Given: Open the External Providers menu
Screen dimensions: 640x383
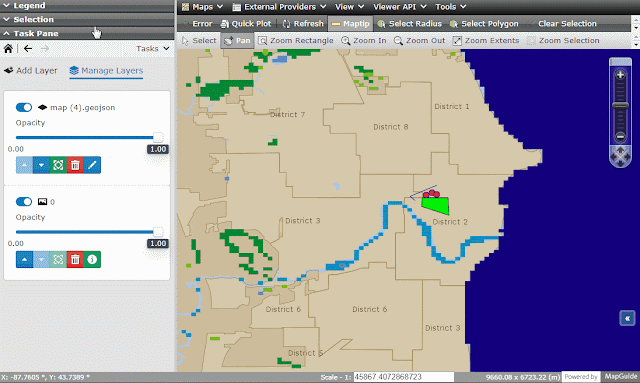Looking at the screenshot, I should [279, 7].
